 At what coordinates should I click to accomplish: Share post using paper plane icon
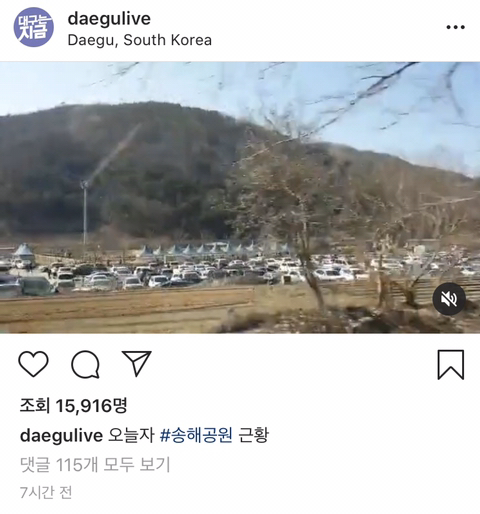click(x=137, y=363)
